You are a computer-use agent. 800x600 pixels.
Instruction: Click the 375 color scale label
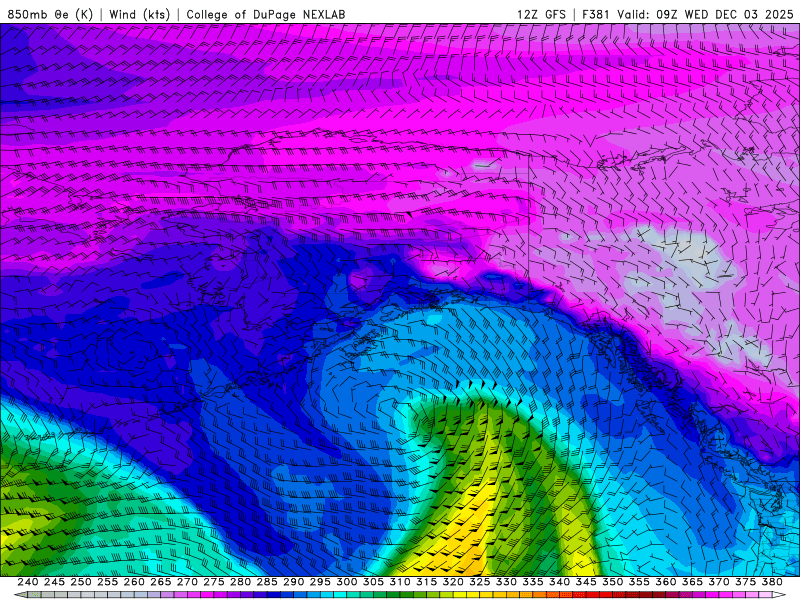coord(745,582)
